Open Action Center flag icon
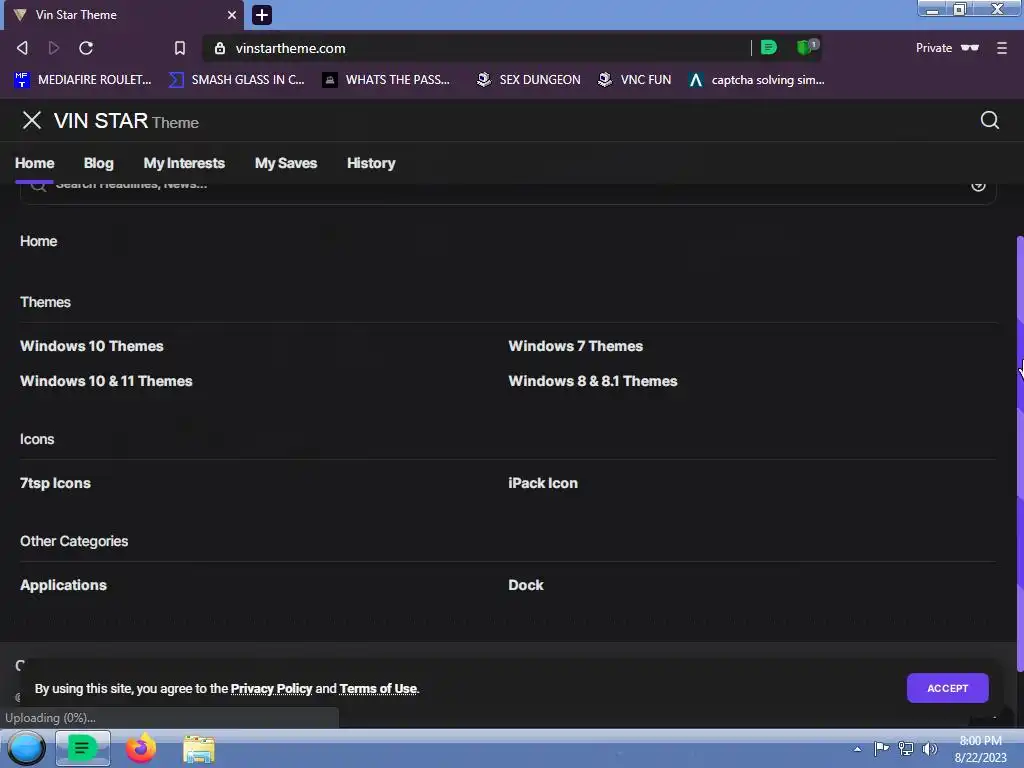This screenshot has width=1024, height=768. coord(881,749)
